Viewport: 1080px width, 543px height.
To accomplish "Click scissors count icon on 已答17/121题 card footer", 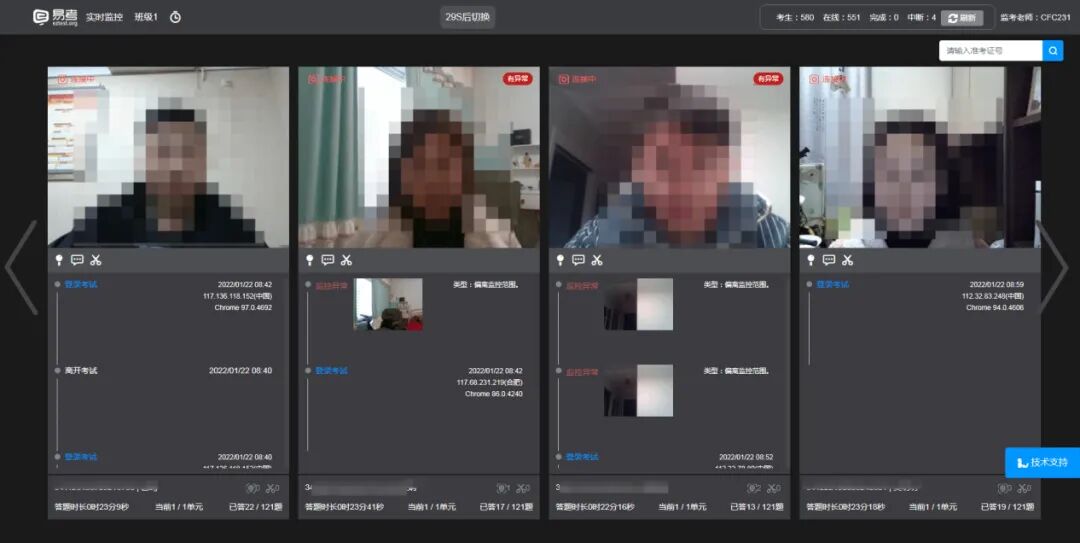I will tap(523, 488).
